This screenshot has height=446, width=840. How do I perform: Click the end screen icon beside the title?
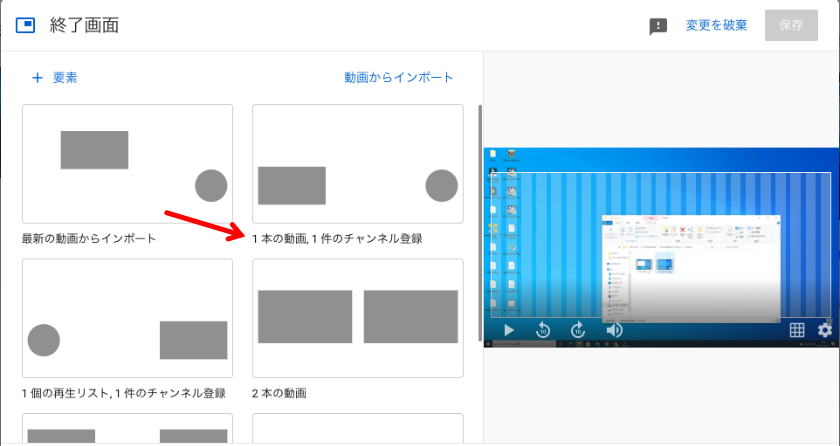[x=25, y=25]
